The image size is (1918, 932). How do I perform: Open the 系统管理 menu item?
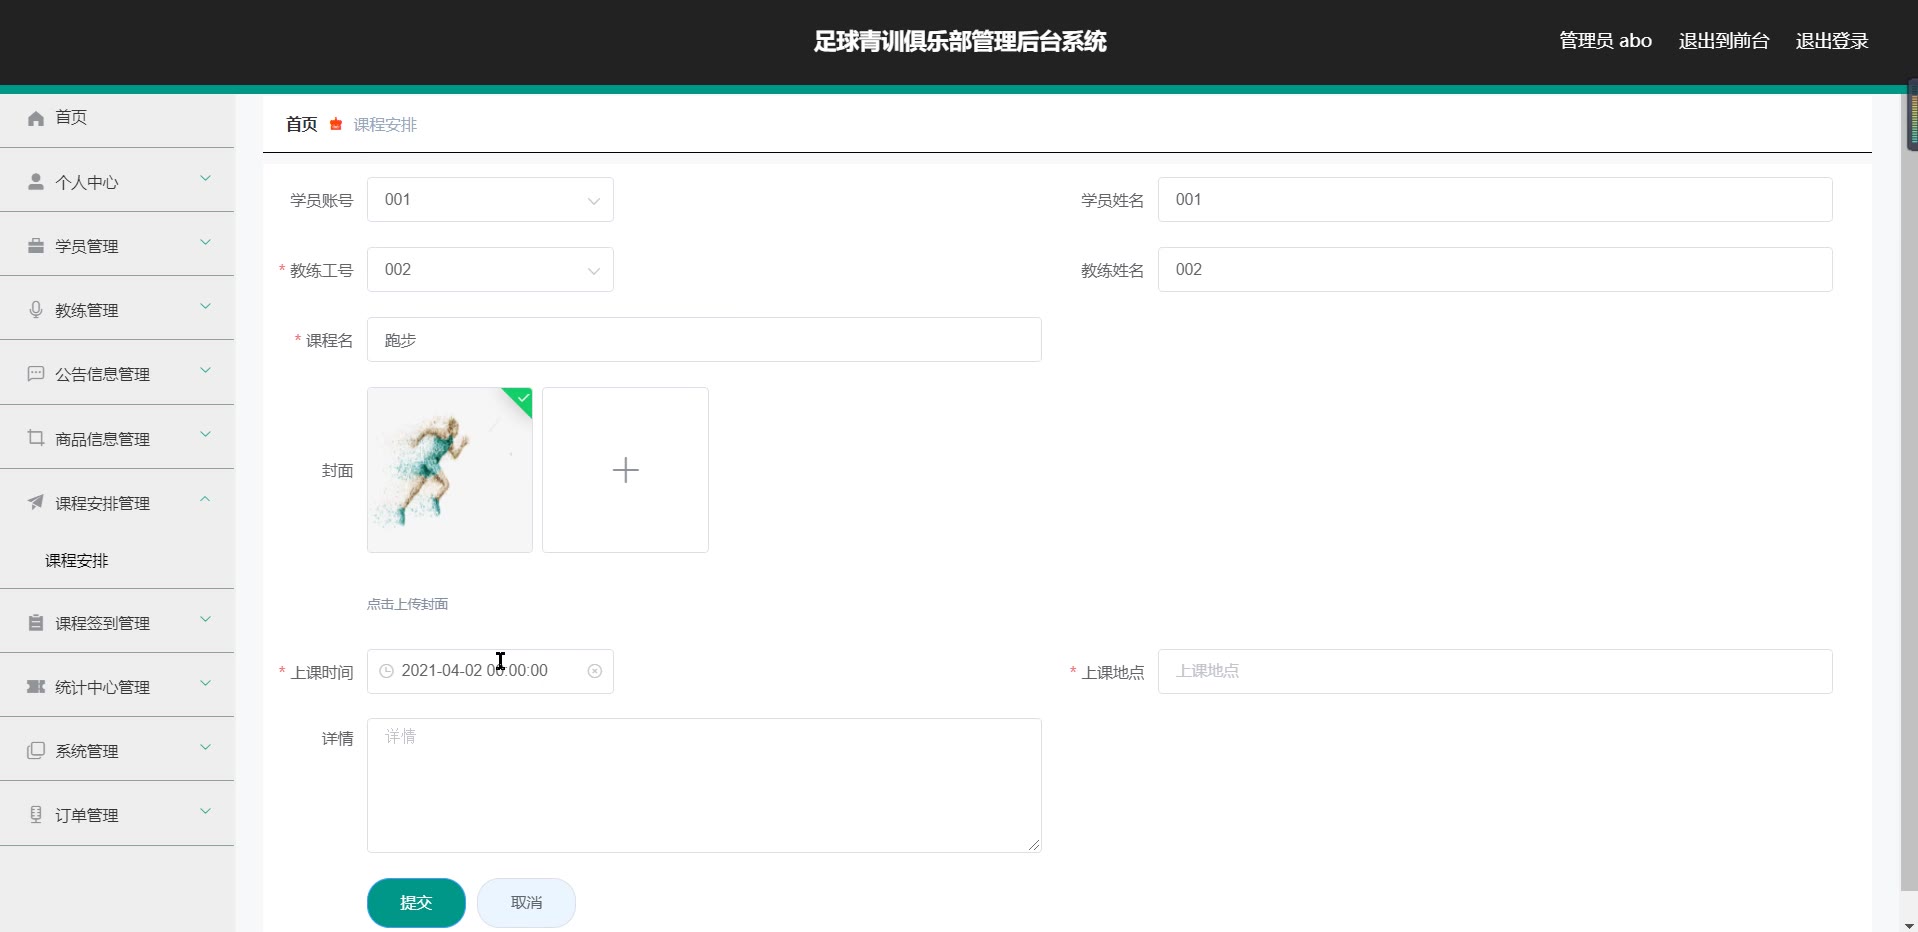pos(117,750)
